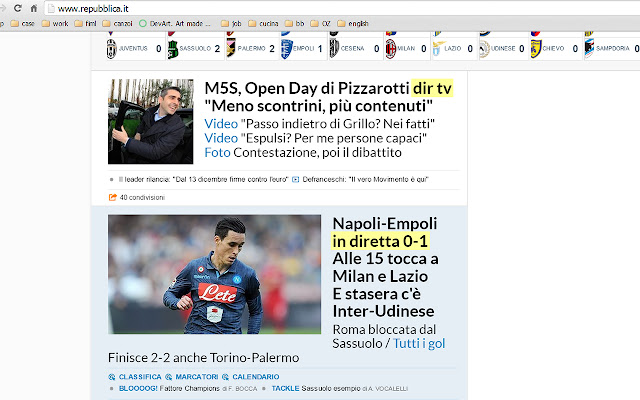Click the Cesena team crest
640x400 pixels.
[x=334, y=49]
